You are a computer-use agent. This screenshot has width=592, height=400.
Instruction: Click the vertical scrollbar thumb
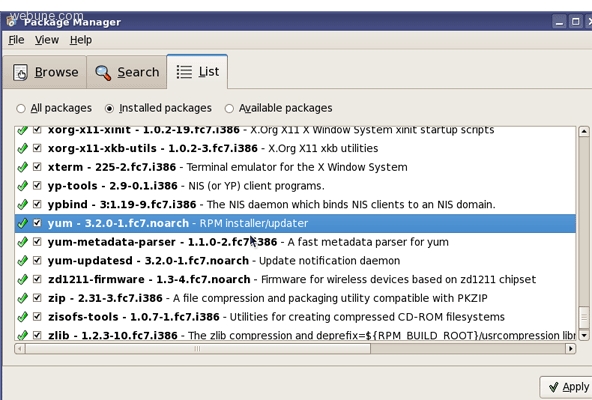[584, 318]
